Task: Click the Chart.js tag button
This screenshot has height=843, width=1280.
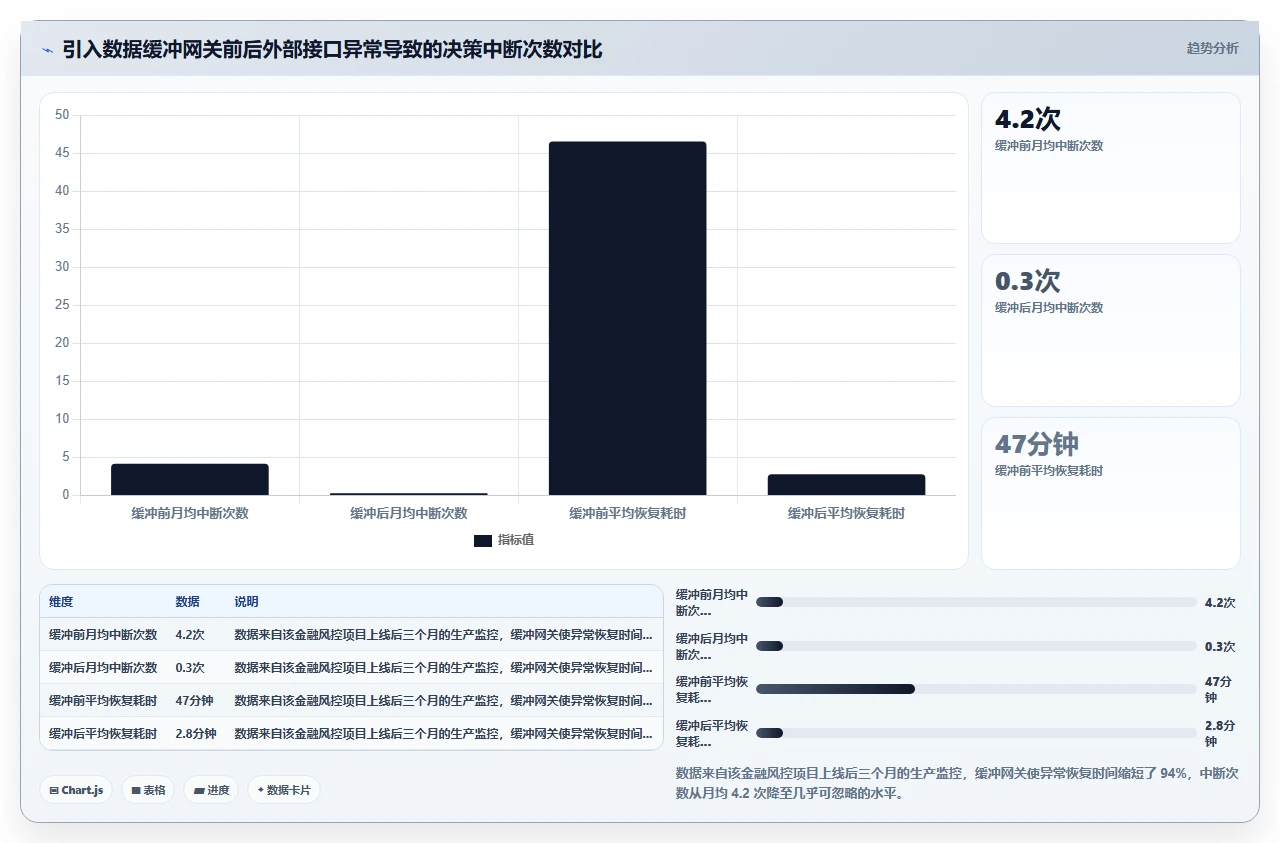Action: tap(77, 790)
